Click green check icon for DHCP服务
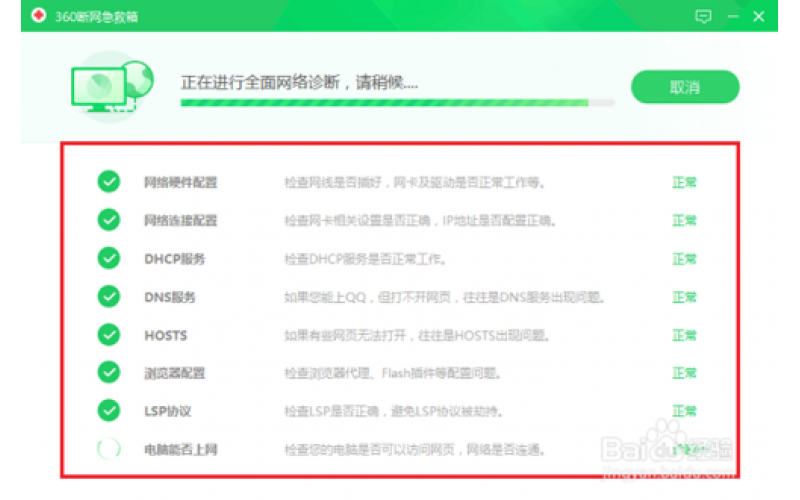 pyautogui.click(x=109, y=258)
